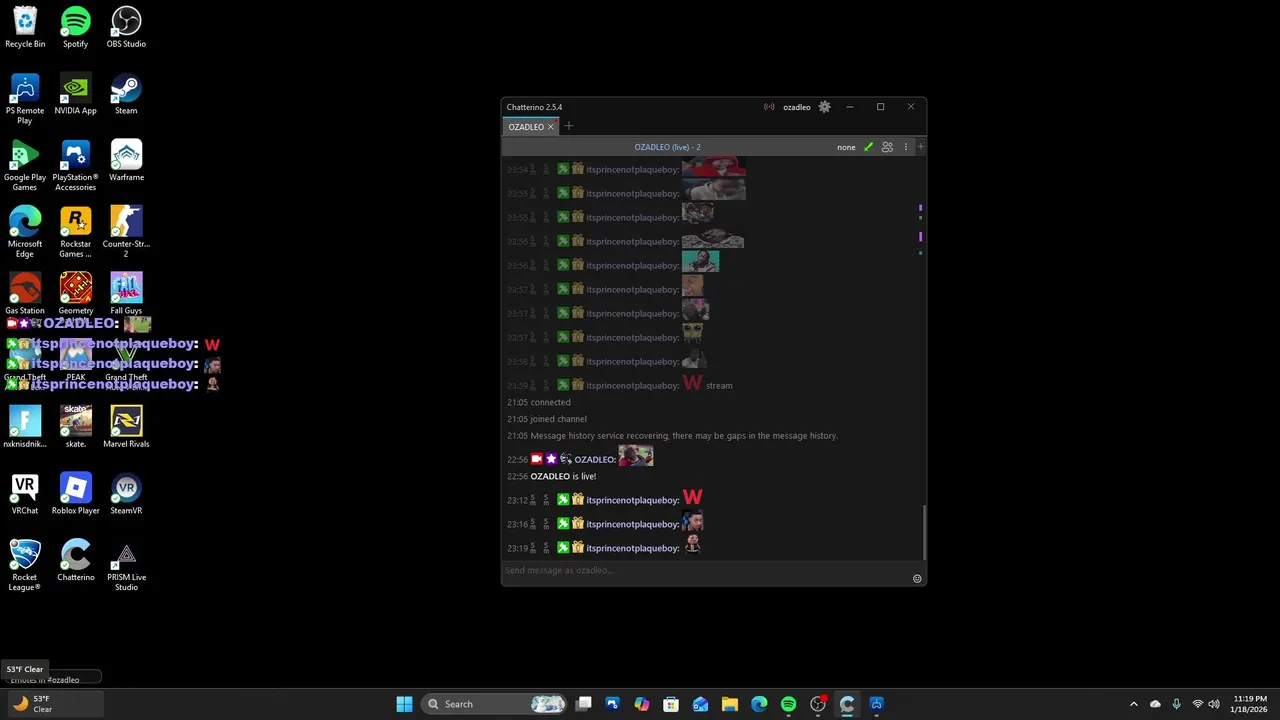Open Chatterino desktop shortcut
1280x720 pixels.
click(76, 561)
